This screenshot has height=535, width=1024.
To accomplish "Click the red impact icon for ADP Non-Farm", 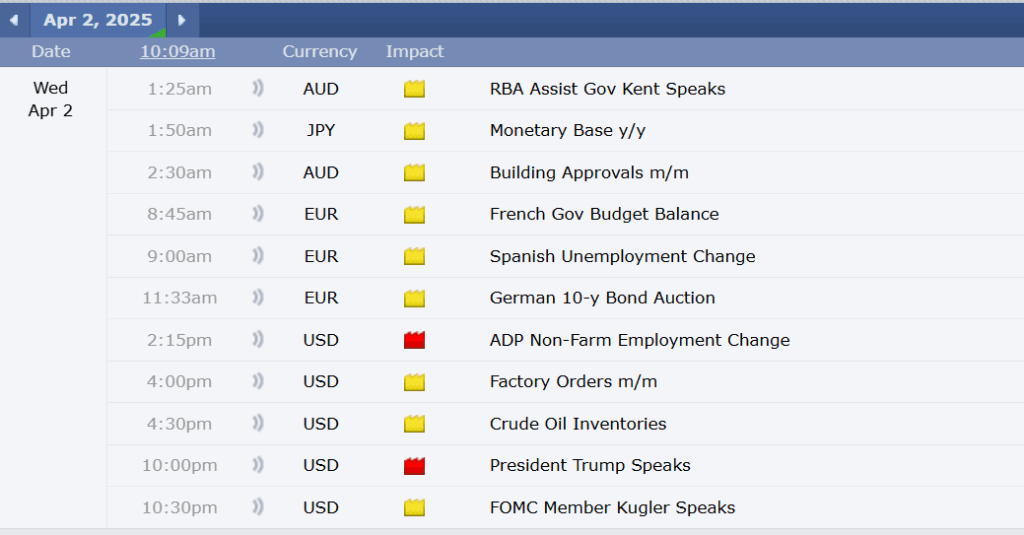I will click(414, 340).
